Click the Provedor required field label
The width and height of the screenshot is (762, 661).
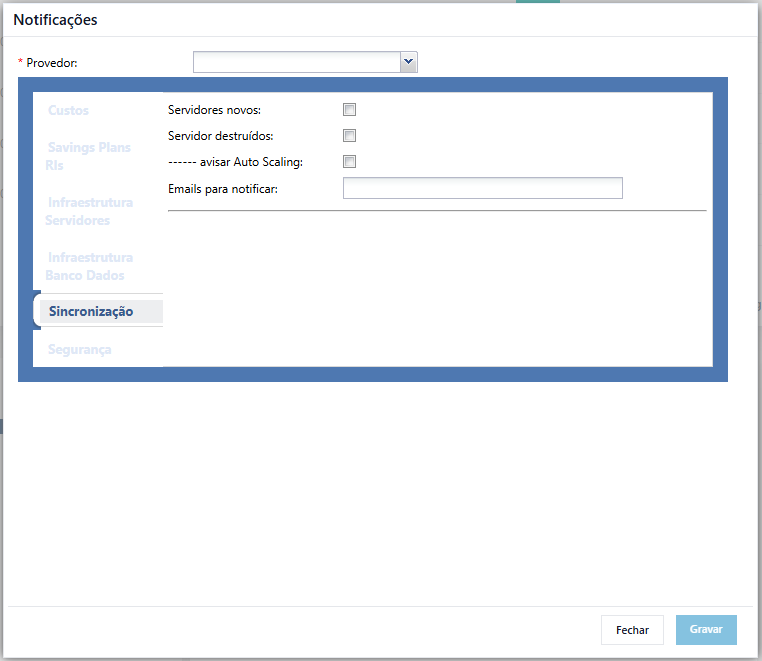52,63
